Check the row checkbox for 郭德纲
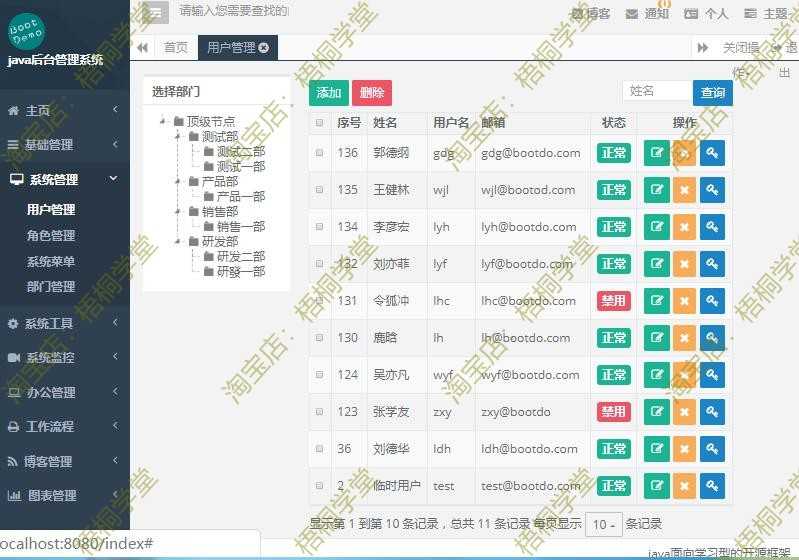The image size is (799, 560). tap(319, 153)
